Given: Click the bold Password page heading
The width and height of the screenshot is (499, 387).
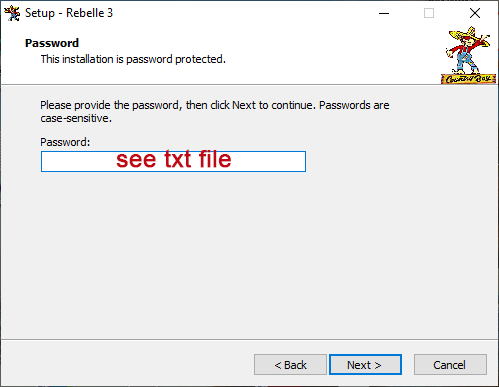Looking at the screenshot, I should tap(52, 43).
